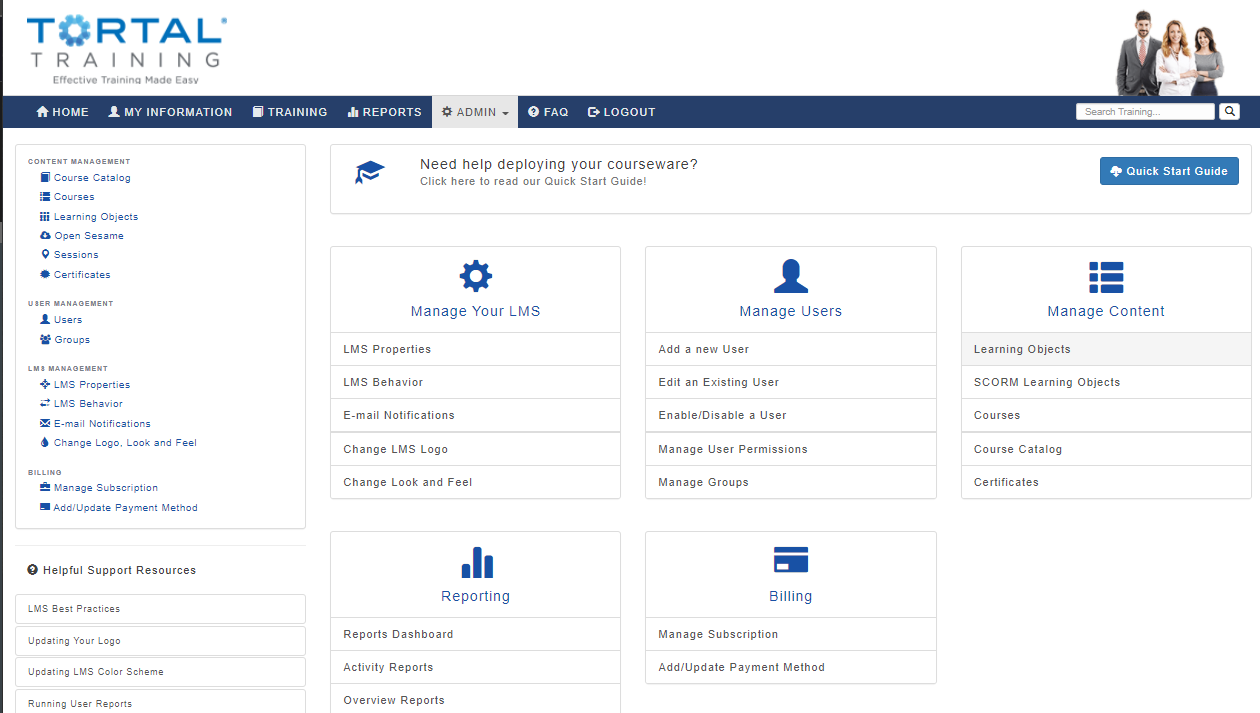
Task: Click Change Logo droplet icon in sidebar
Action: [x=45, y=442]
